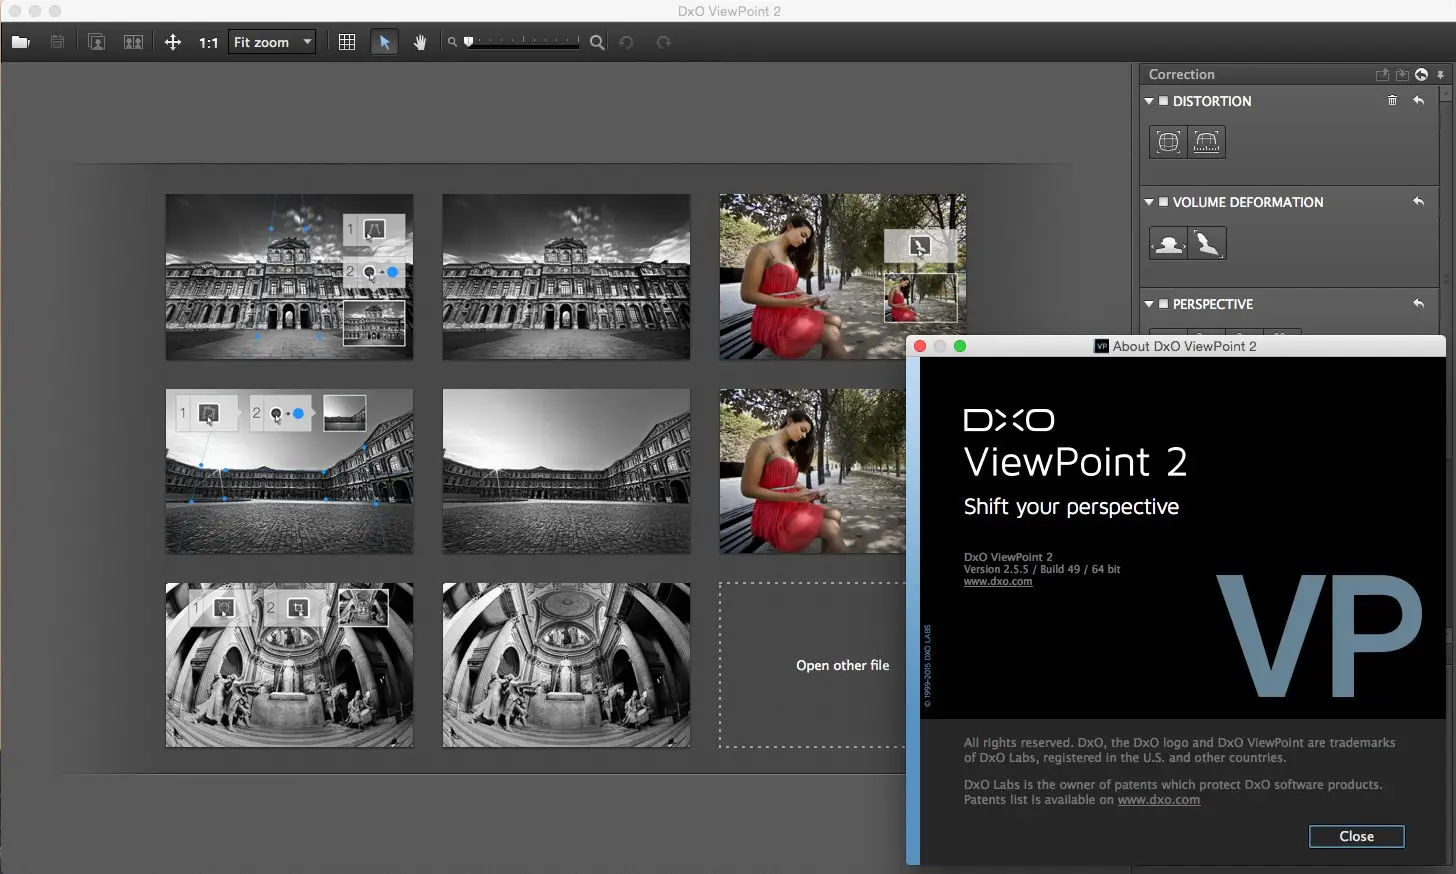Click the fit-to-screen arrows icon
The height and width of the screenshot is (874, 1456).
[x=172, y=42]
